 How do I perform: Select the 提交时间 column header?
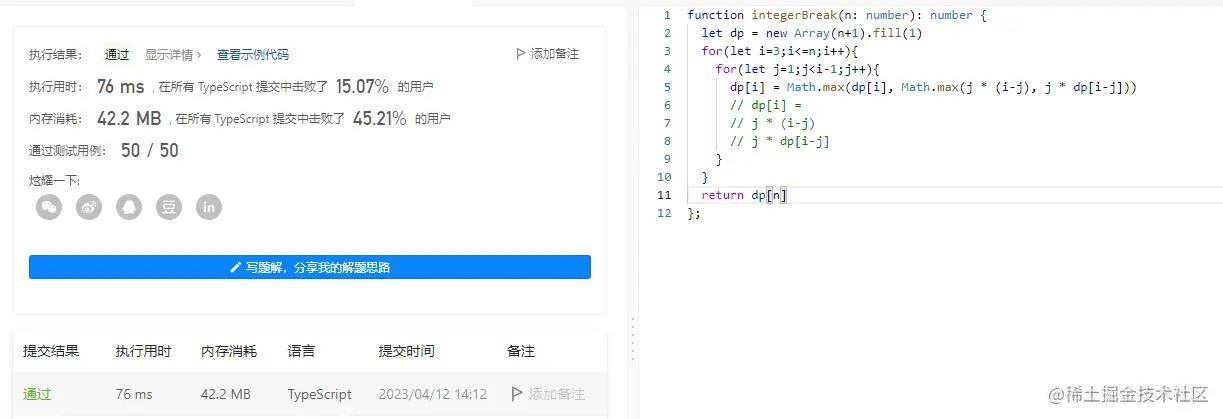pos(406,352)
